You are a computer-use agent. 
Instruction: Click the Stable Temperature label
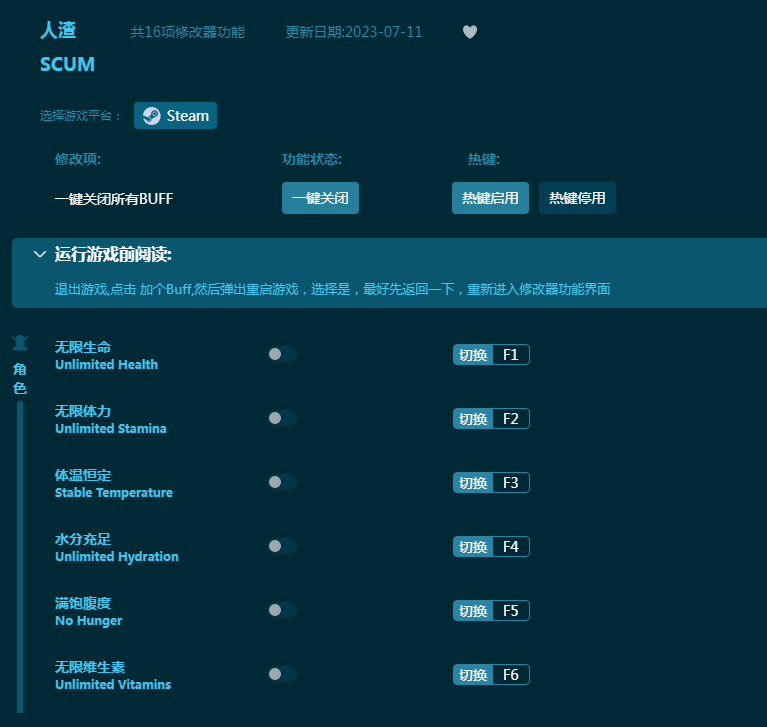point(113,493)
